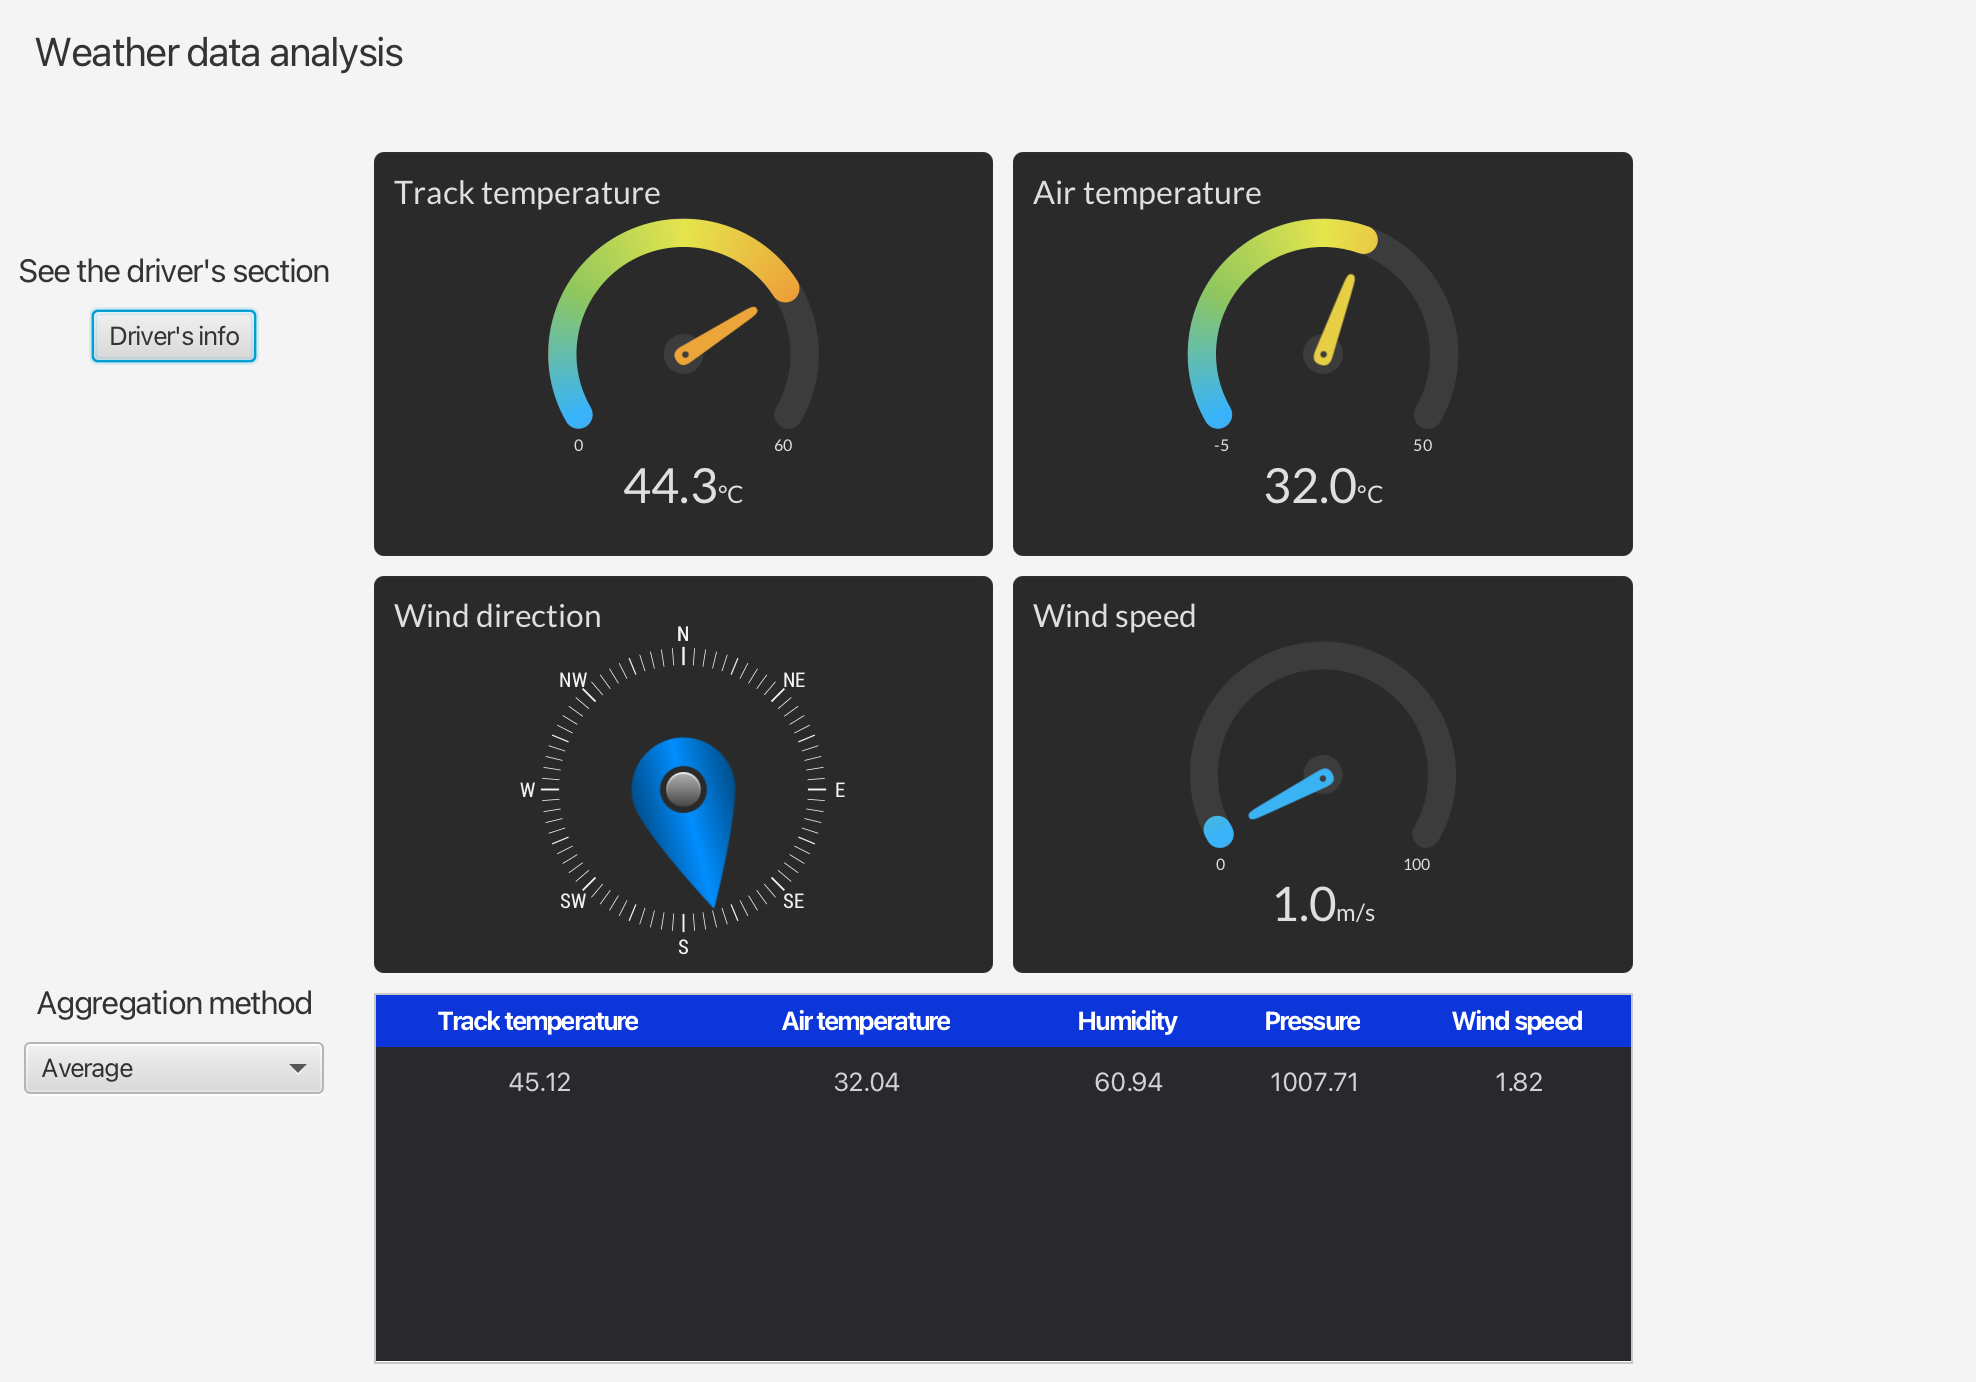Viewport: 1976px width, 1382px height.
Task: Click the Aggregation method label
Action: (x=174, y=1003)
